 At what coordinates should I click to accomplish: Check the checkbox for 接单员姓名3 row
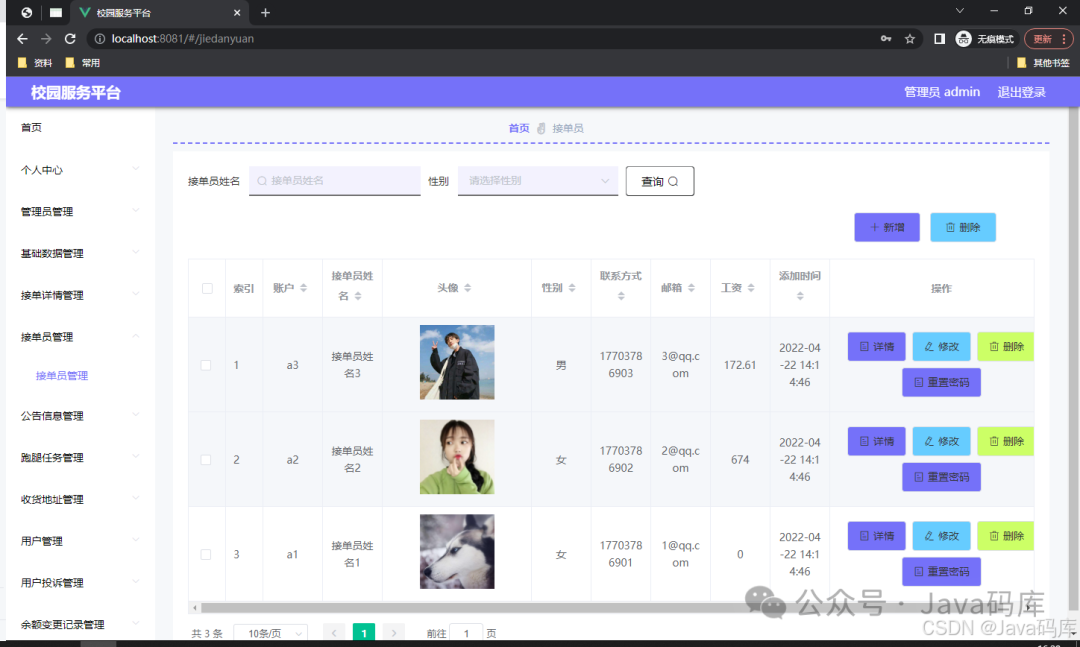[206, 364]
